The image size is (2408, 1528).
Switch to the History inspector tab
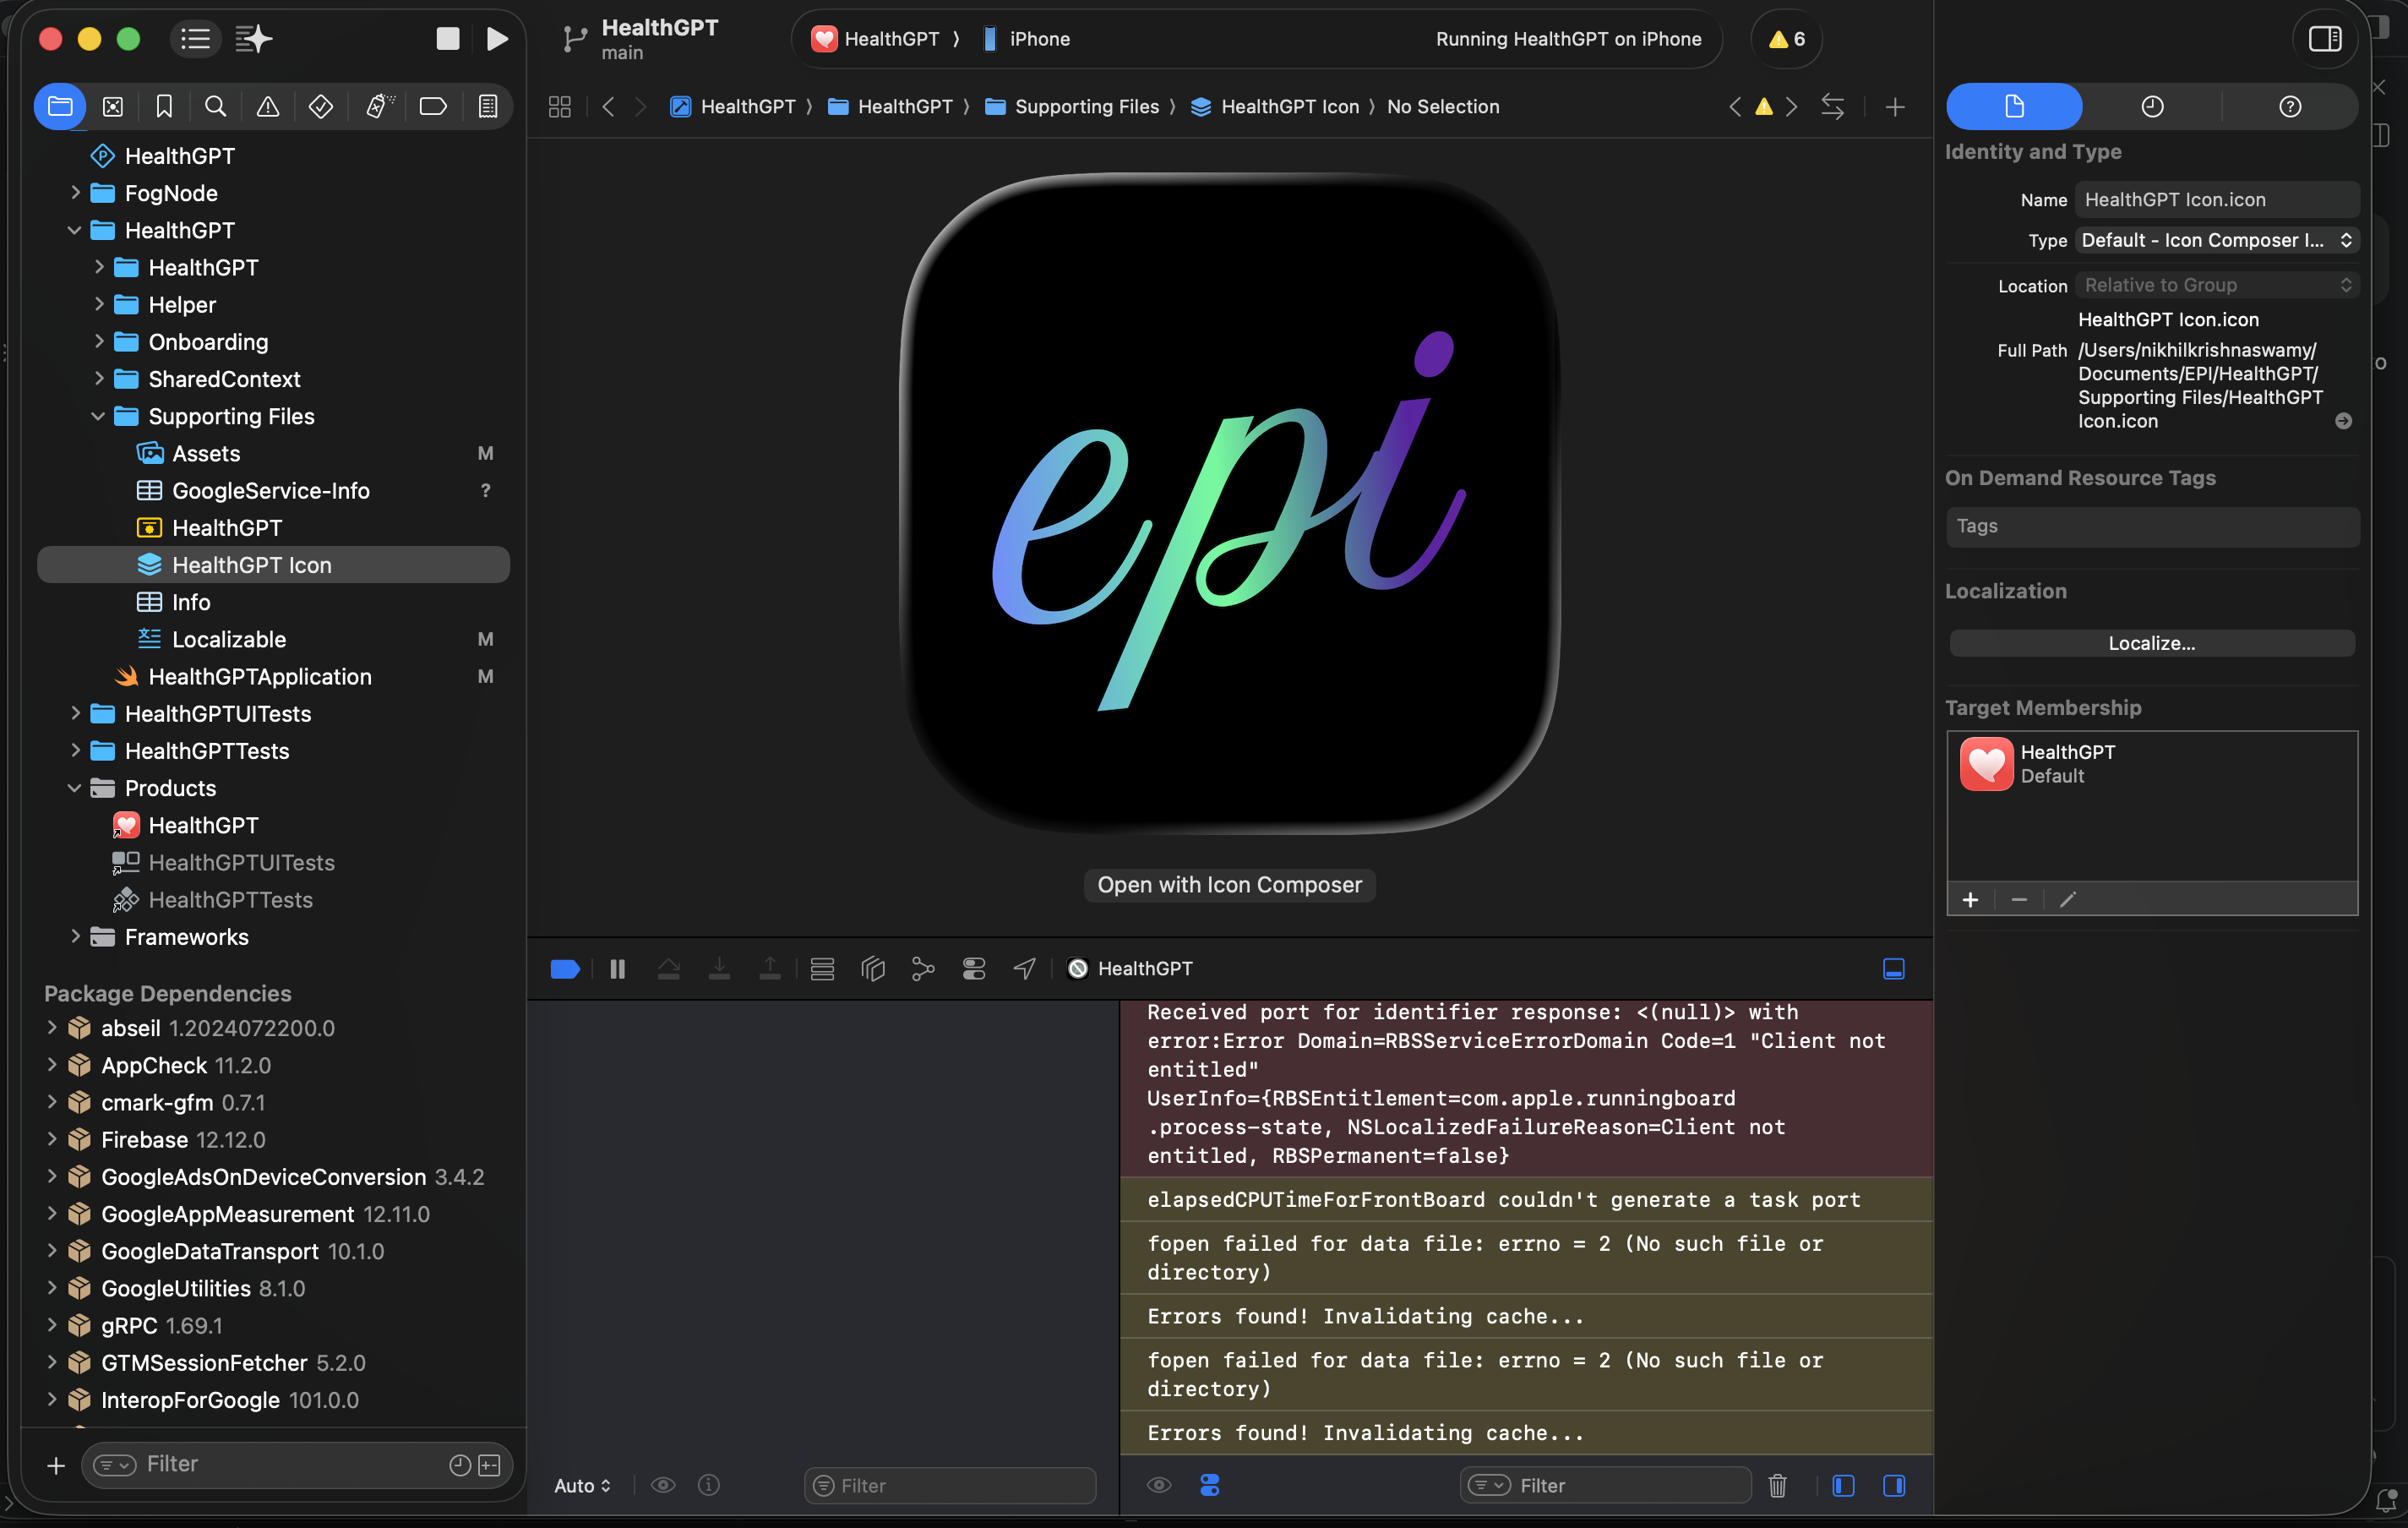pyautogui.click(x=2152, y=106)
